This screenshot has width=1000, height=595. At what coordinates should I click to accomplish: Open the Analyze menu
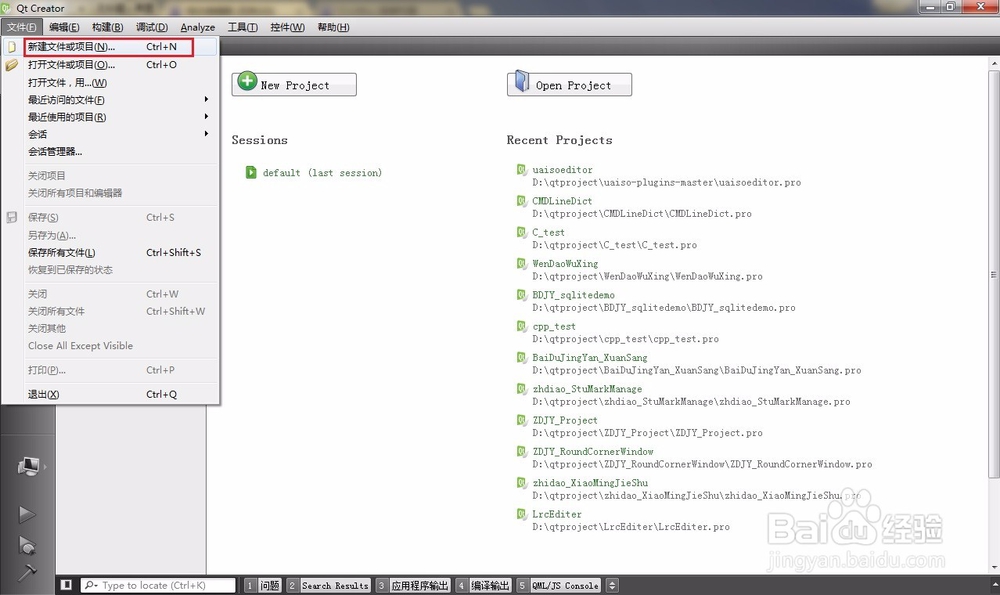(x=198, y=27)
